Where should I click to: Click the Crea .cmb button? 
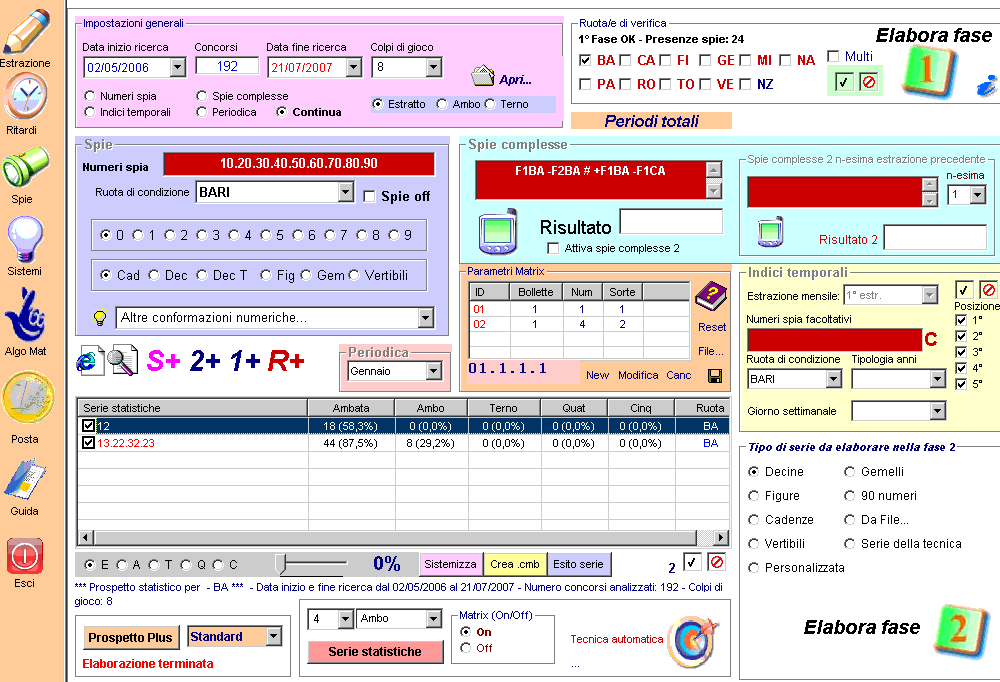515,564
